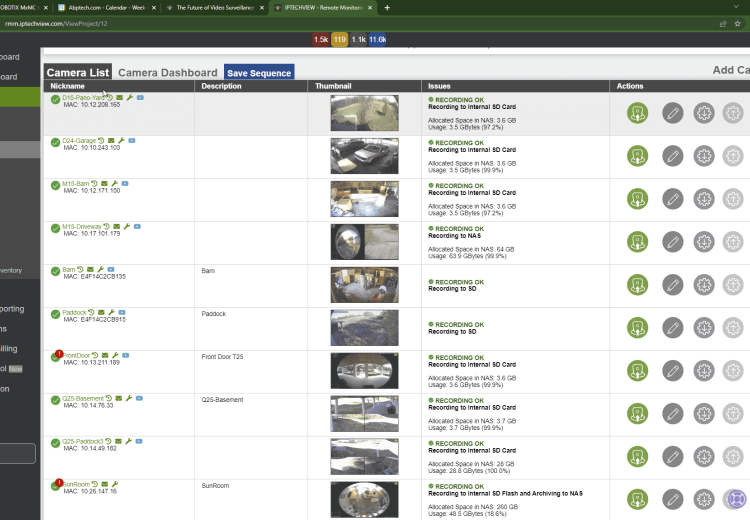Click the red alert badge on SunRoom
The height and width of the screenshot is (520, 750).
pyautogui.click(x=60, y=482)
